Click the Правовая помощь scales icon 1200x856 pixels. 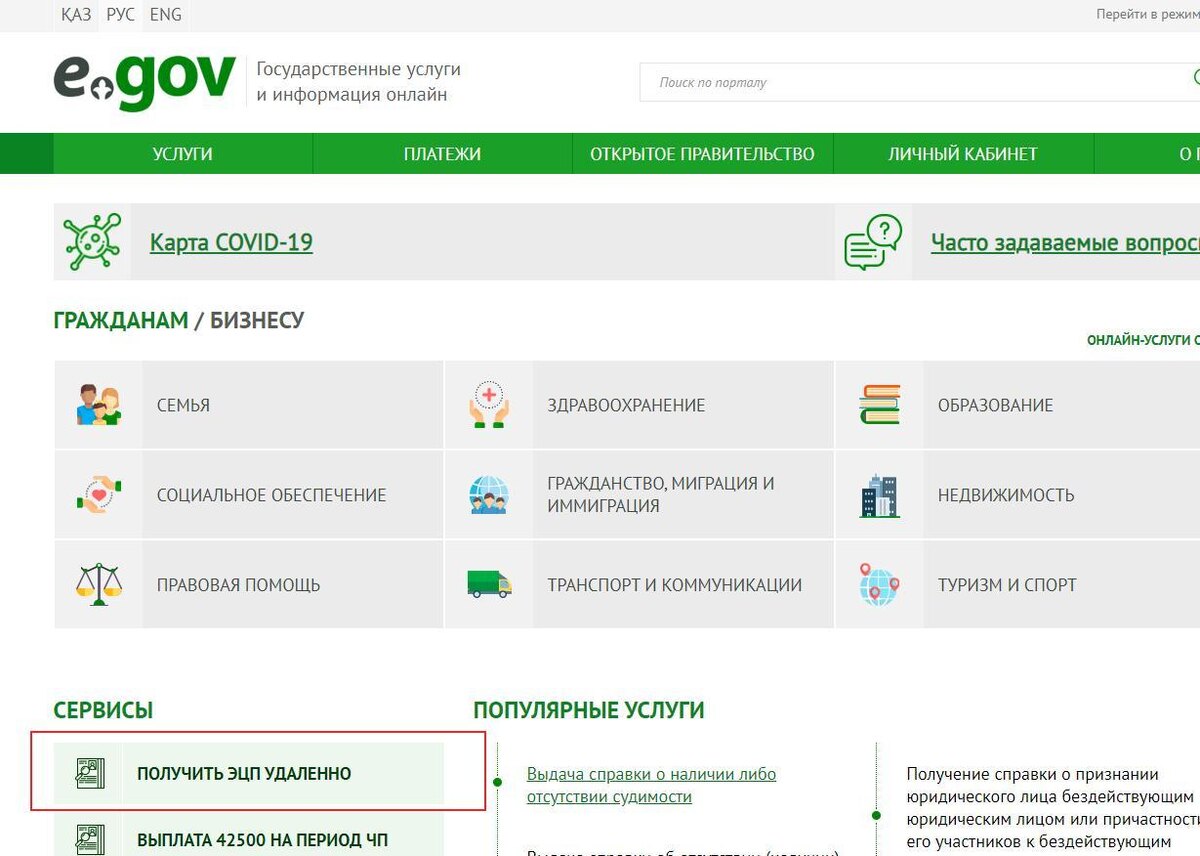98,584
